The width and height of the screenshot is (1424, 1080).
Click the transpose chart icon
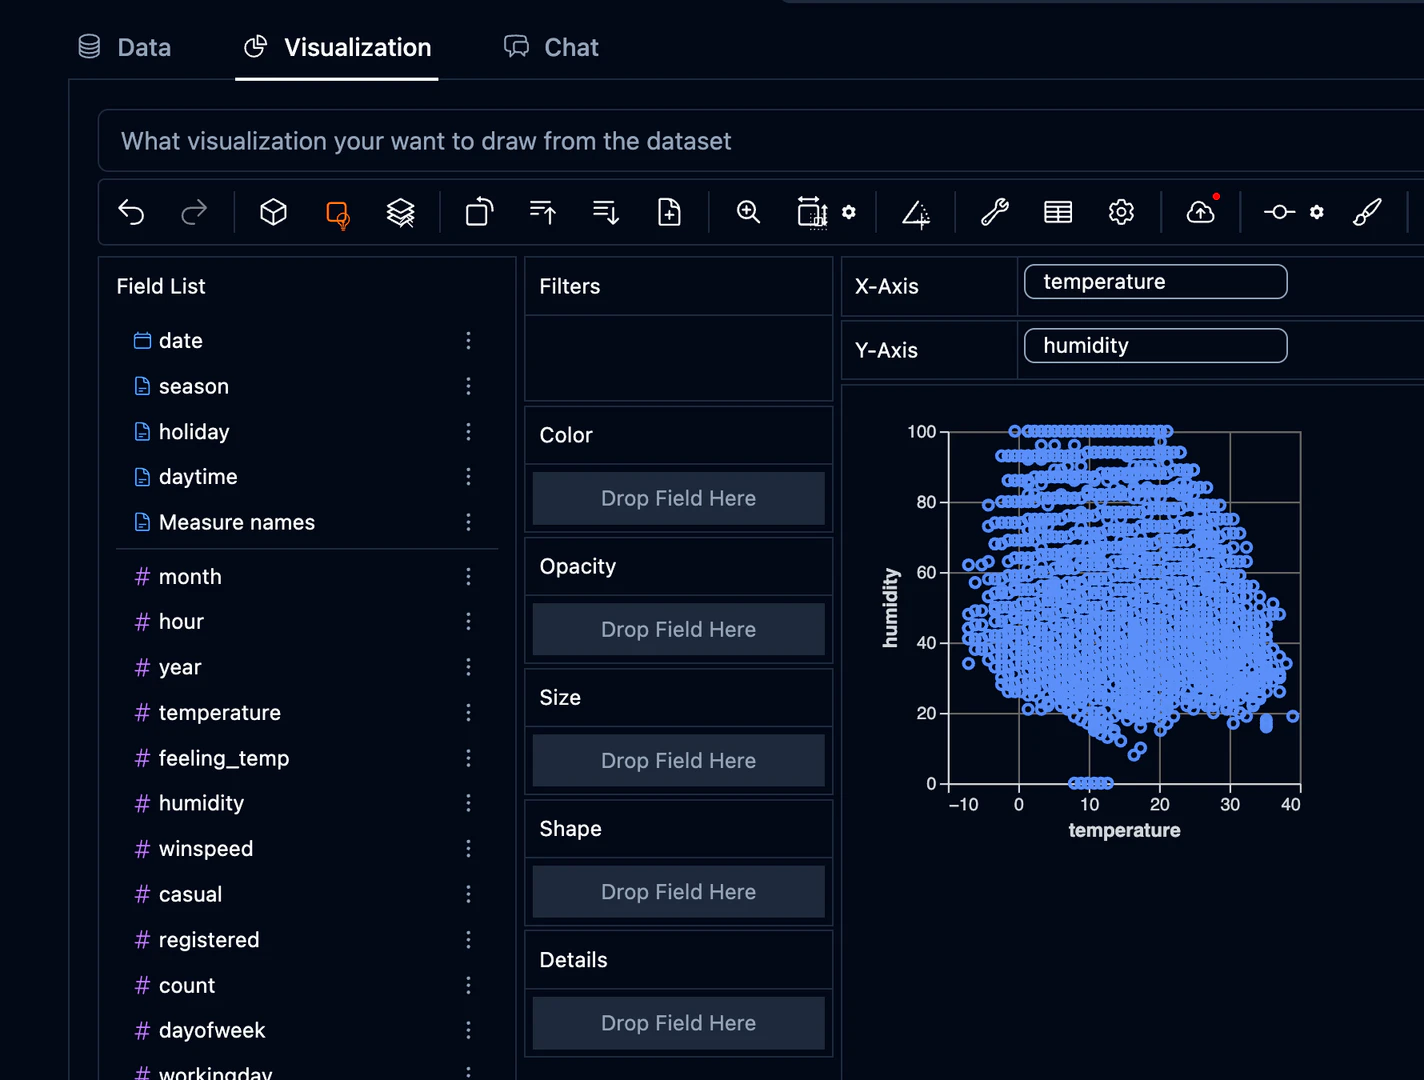tap(478, 212)
